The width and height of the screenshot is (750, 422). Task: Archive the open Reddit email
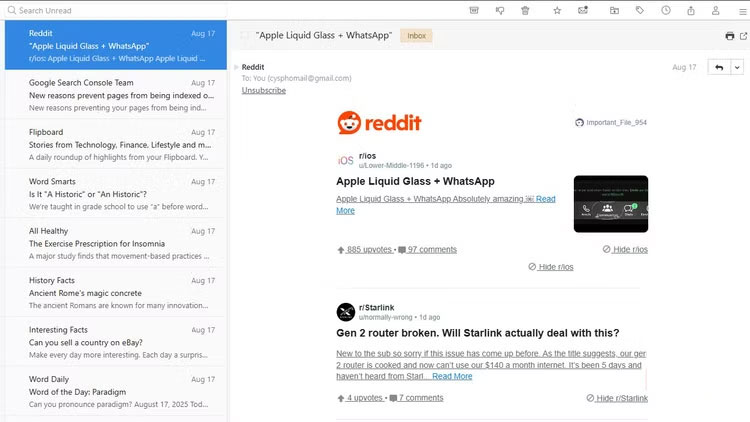473,10
